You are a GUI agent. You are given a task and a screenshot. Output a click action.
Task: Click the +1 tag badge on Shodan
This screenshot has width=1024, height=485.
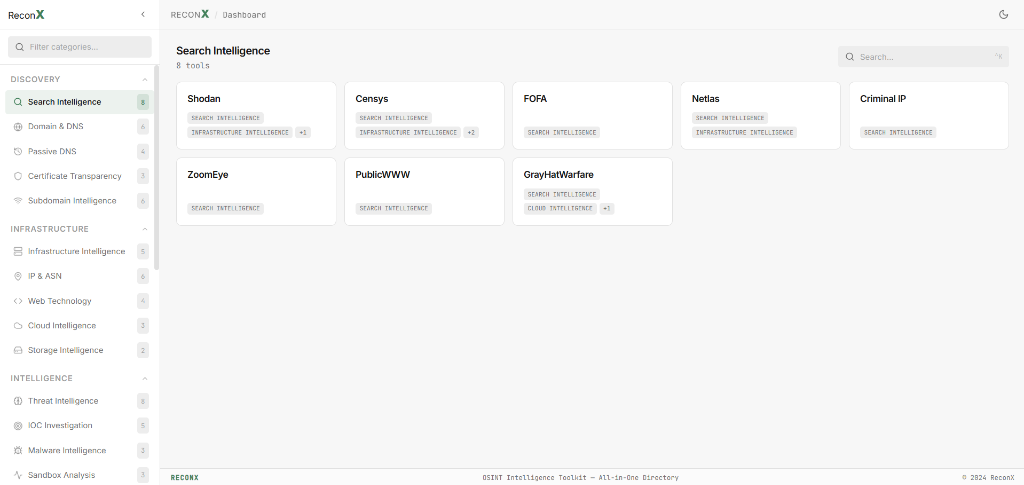pos(302,133)
